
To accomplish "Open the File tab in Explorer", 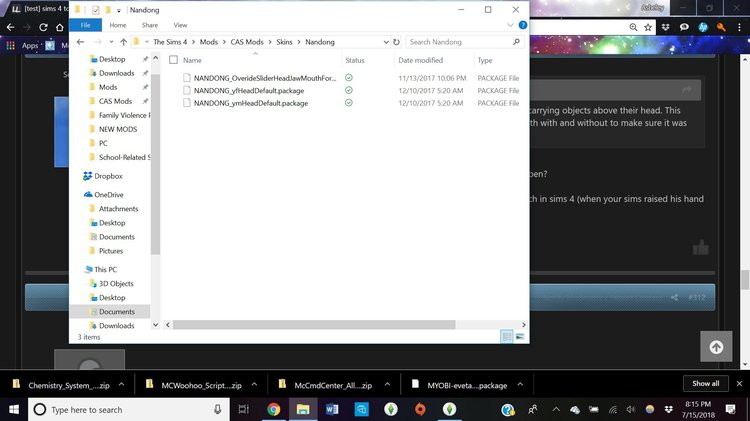I will coord(85,25).
